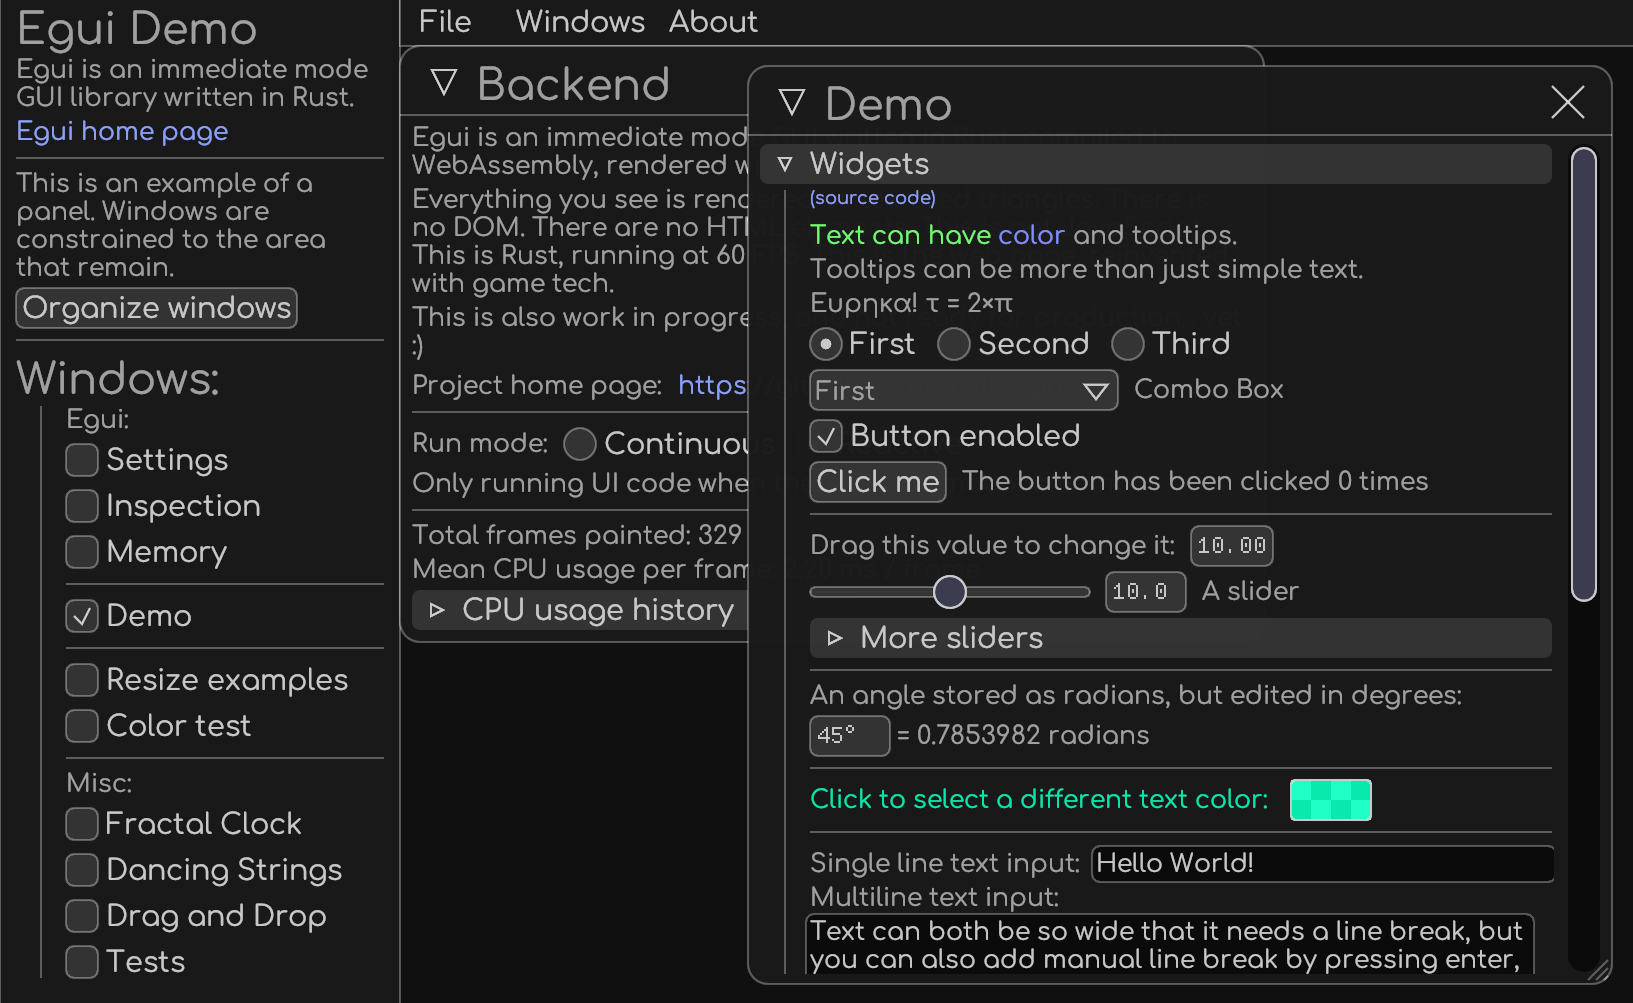Open the Windows menu
Image resolution: width=1633 pixels, height=1003 pixels.
click(x=580, y=21)
